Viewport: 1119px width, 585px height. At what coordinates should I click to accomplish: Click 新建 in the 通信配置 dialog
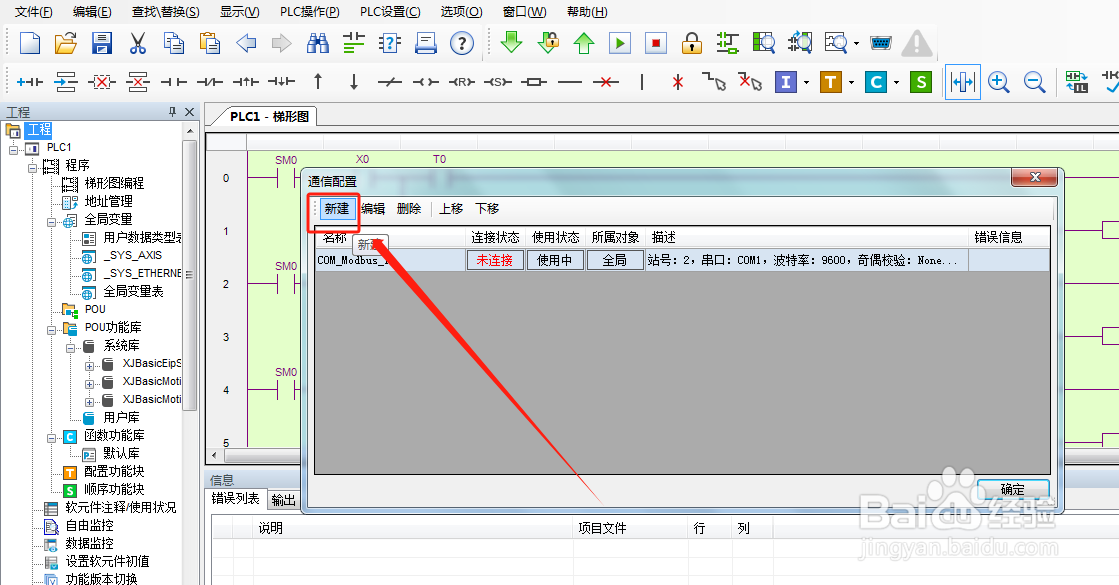point(335,208)
